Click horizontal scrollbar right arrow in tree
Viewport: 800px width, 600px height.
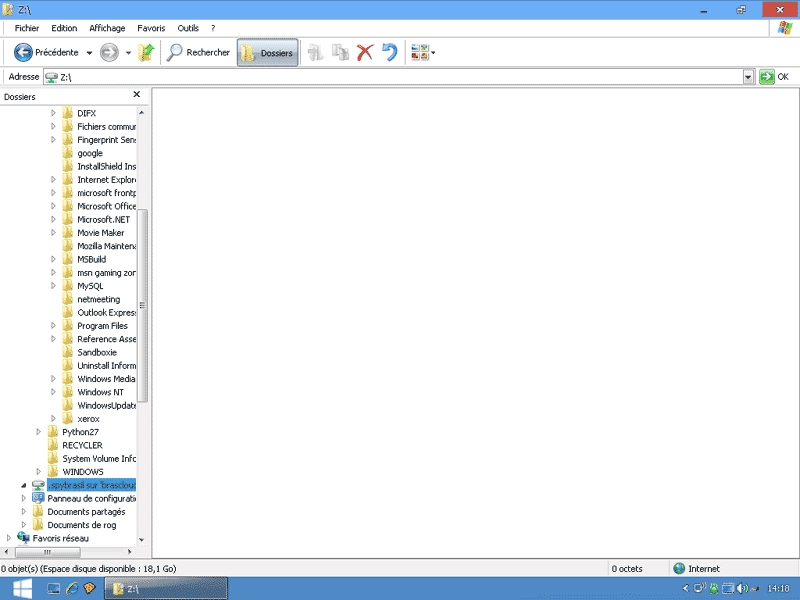coord(130,552)
